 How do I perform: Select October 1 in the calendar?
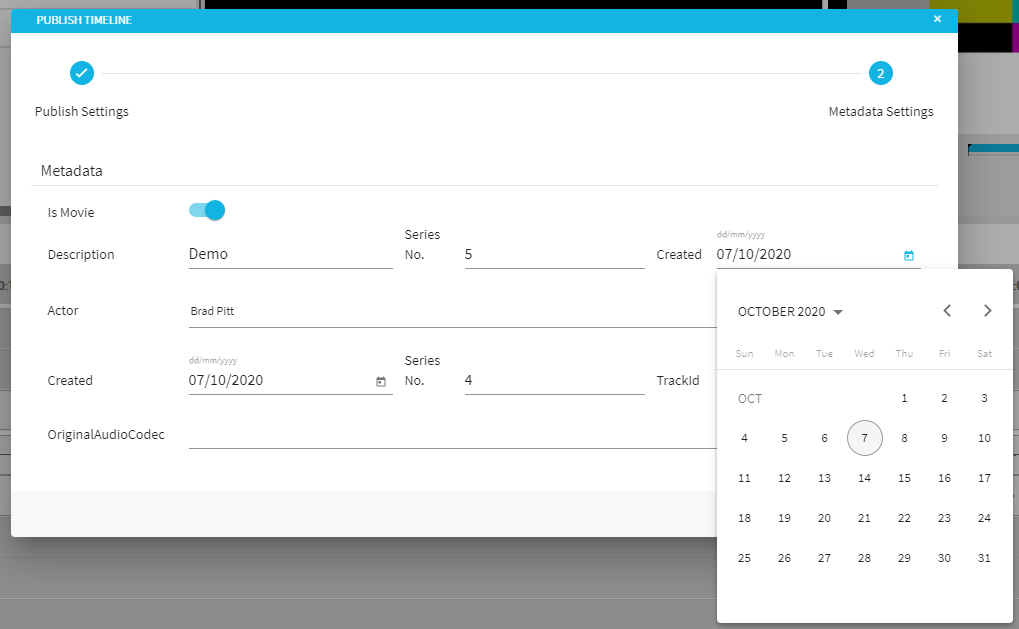(x=904, y=398)
